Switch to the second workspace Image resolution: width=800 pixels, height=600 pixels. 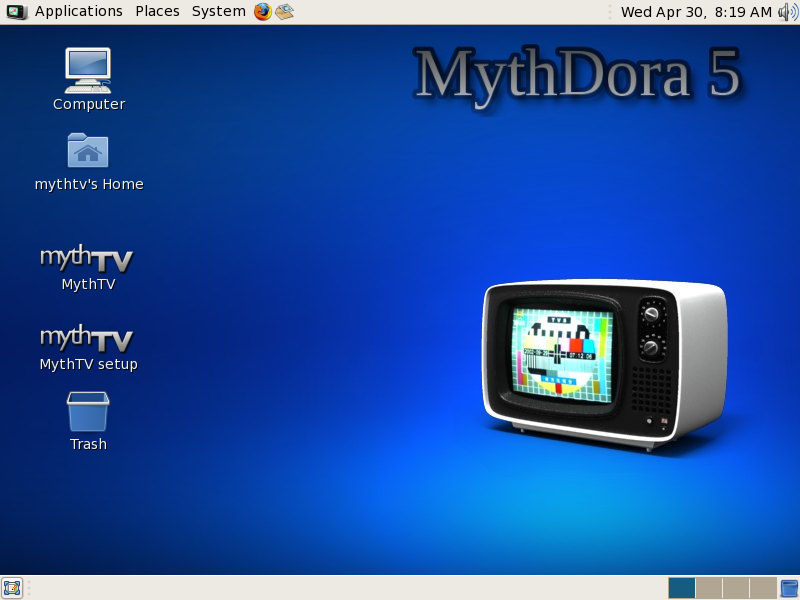[709, 588]
